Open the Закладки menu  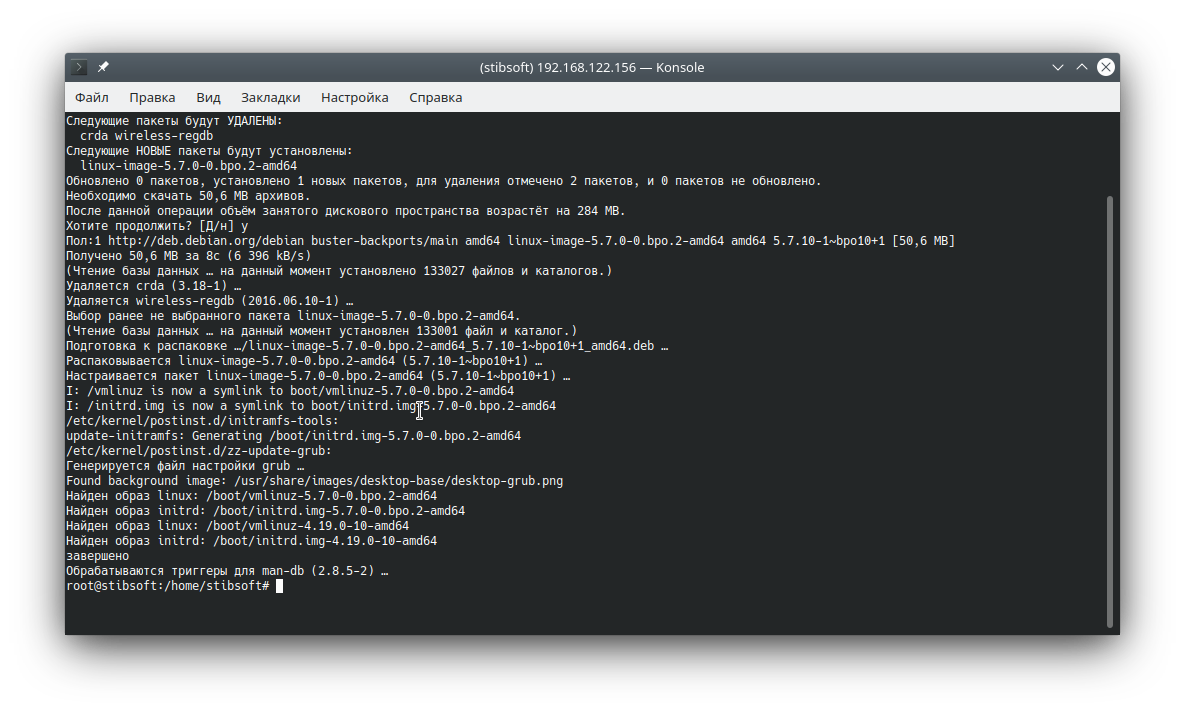(271, 98)
